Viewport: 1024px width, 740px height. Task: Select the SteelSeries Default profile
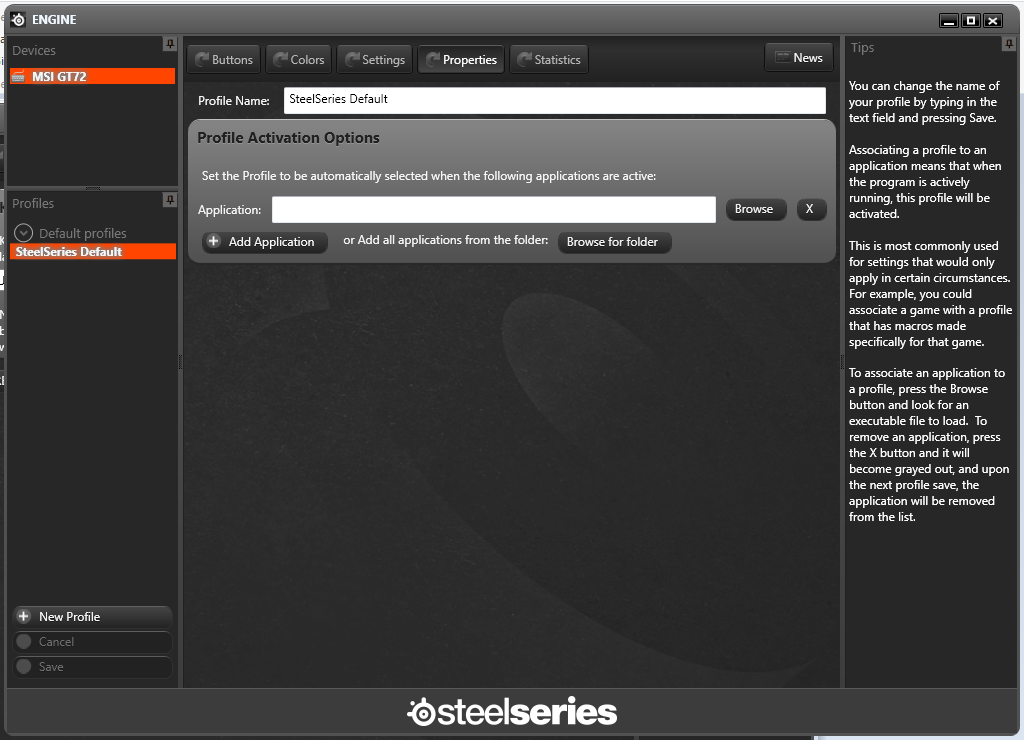point(93,251)
